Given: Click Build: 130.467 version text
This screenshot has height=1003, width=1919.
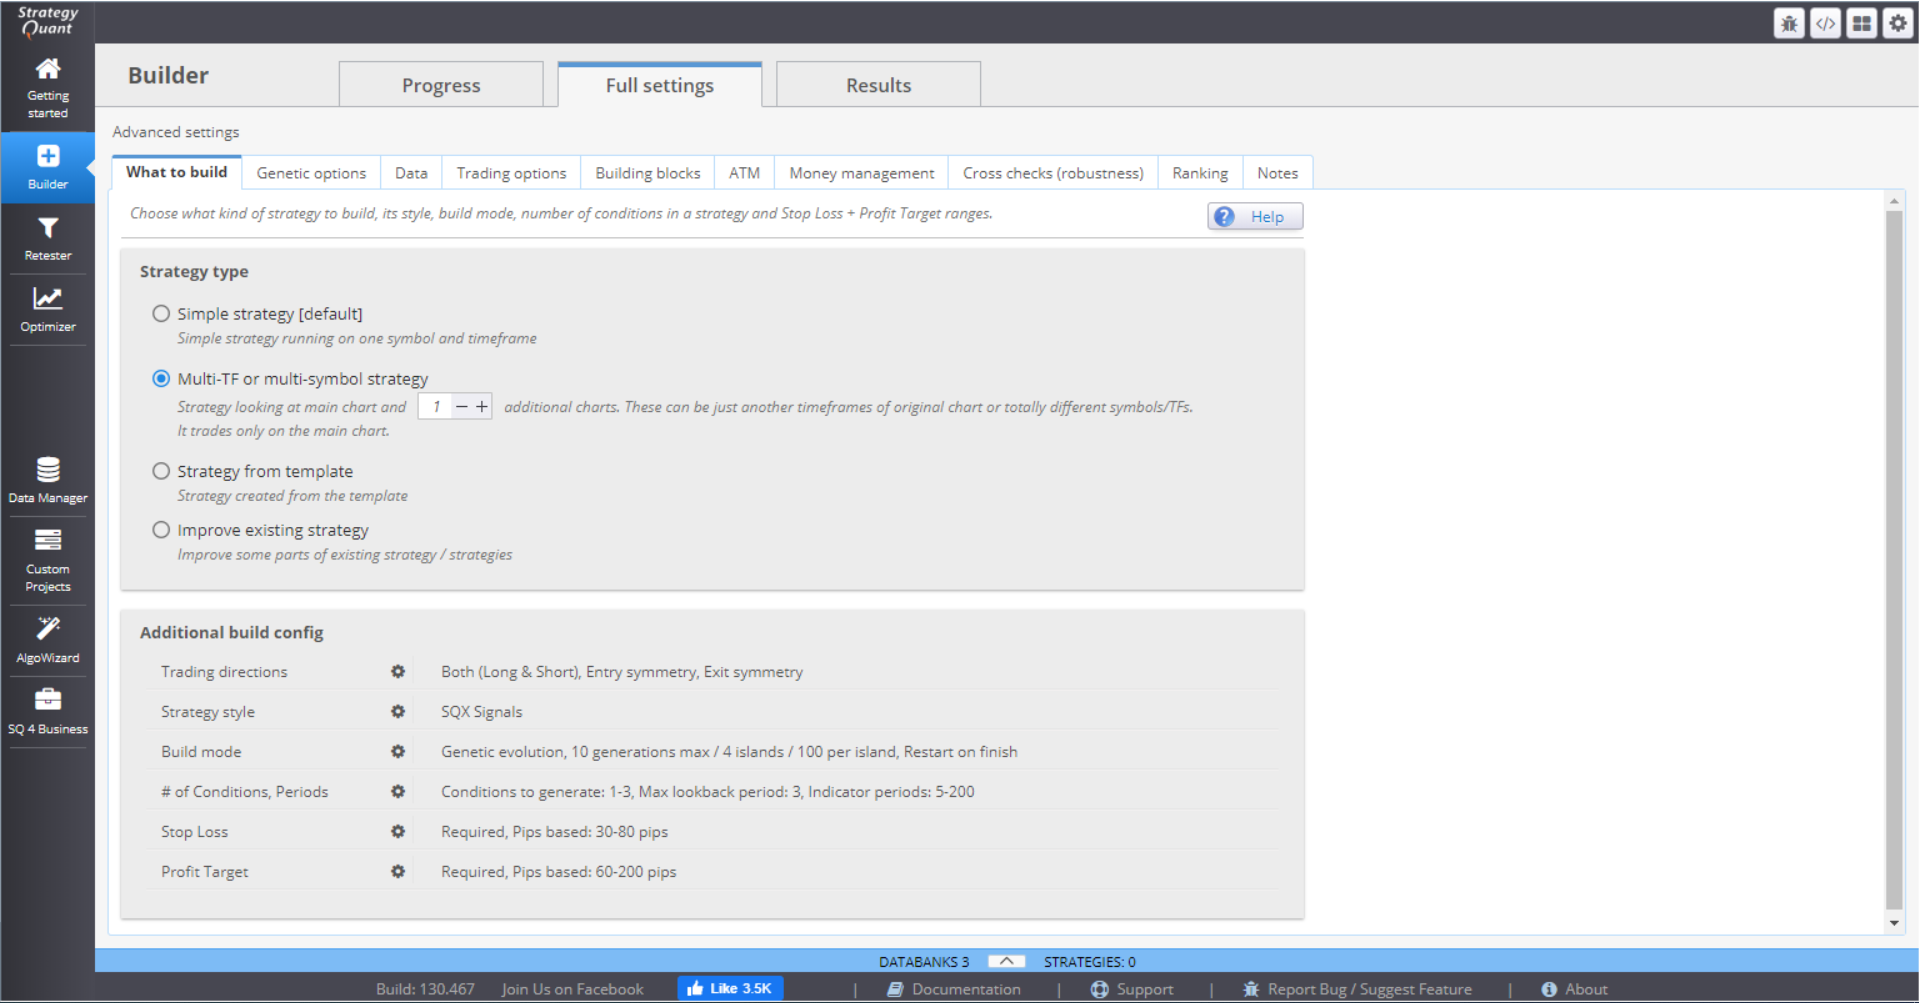Looking at the screenshot, I should (425, 989).
